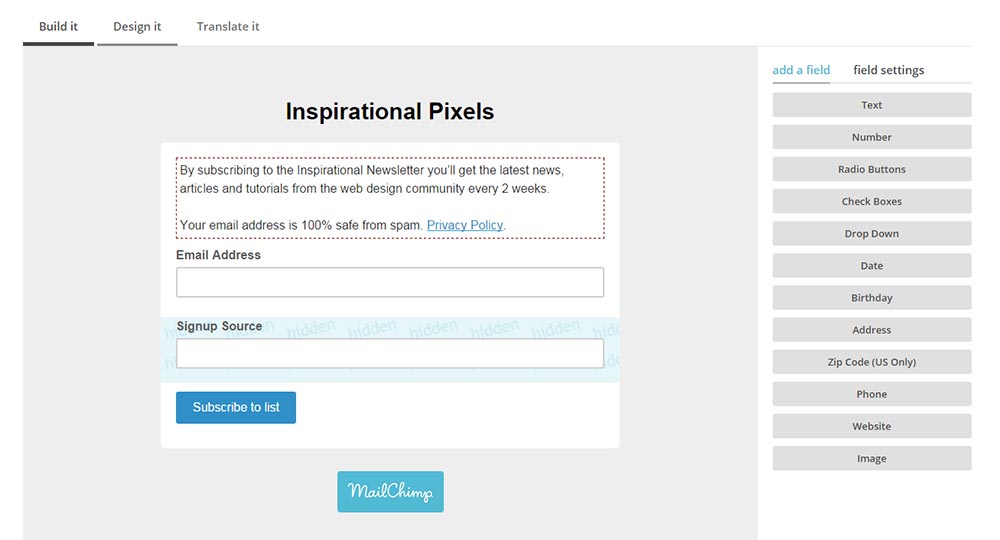Add a Number field

tap(871, 137)
